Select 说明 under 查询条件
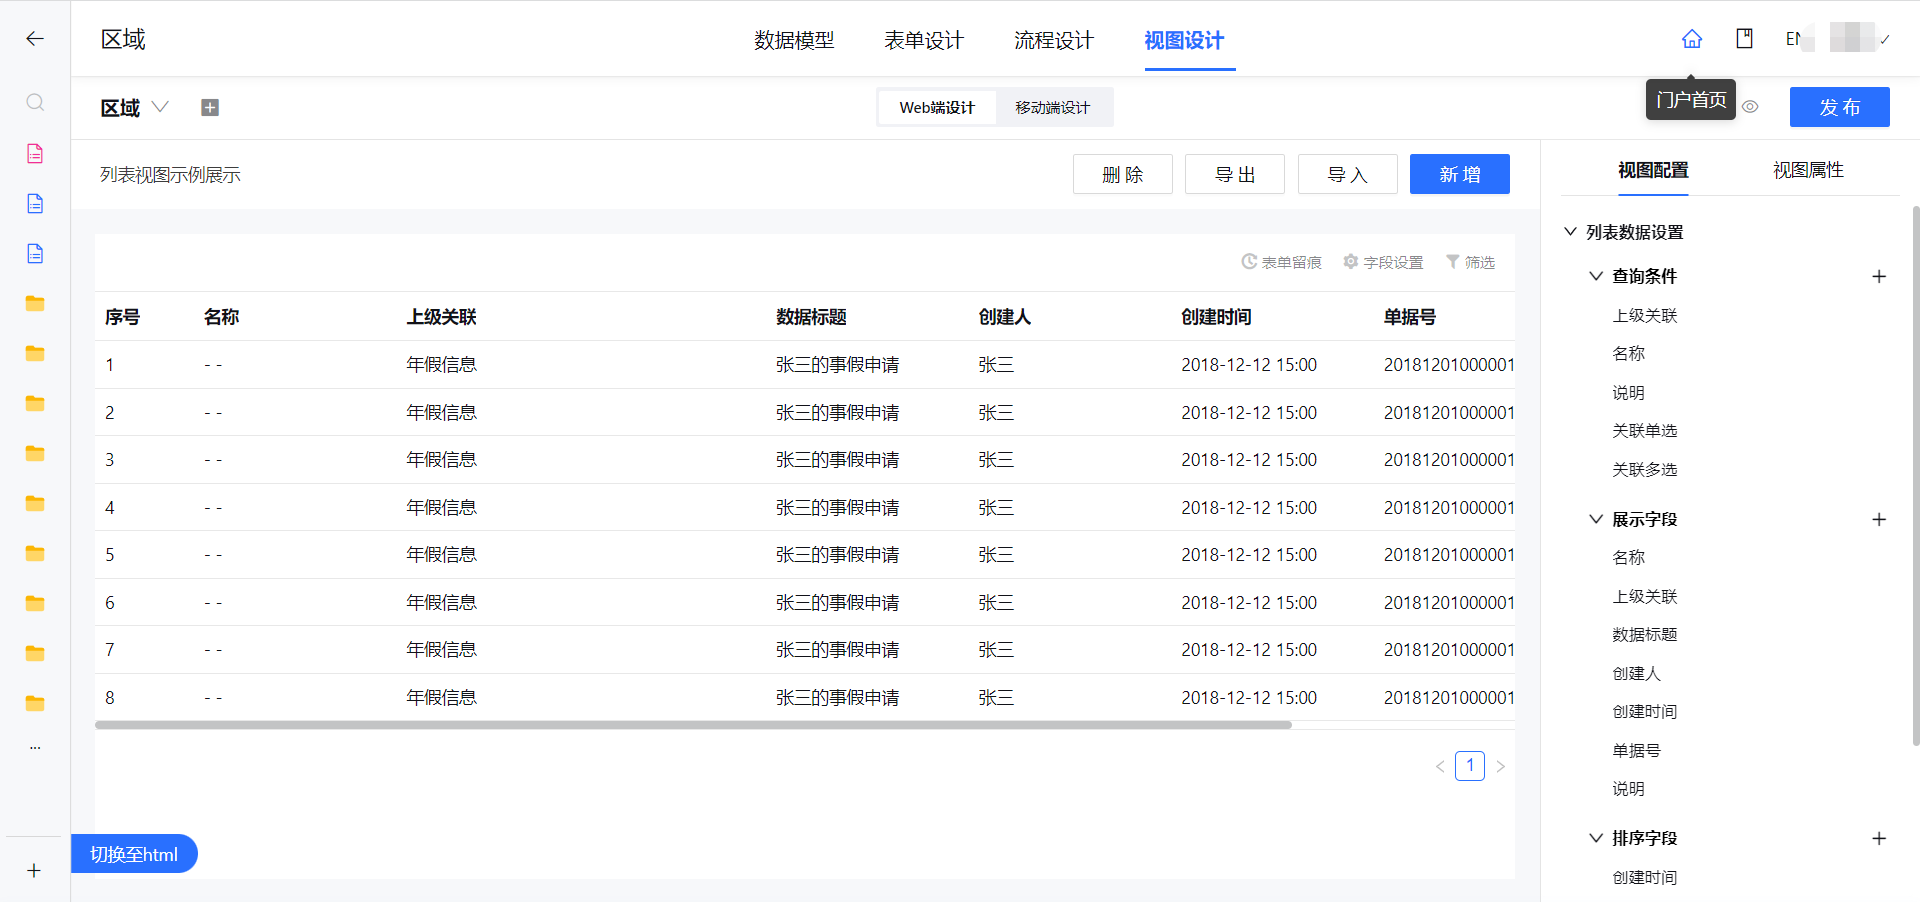 1628,392
